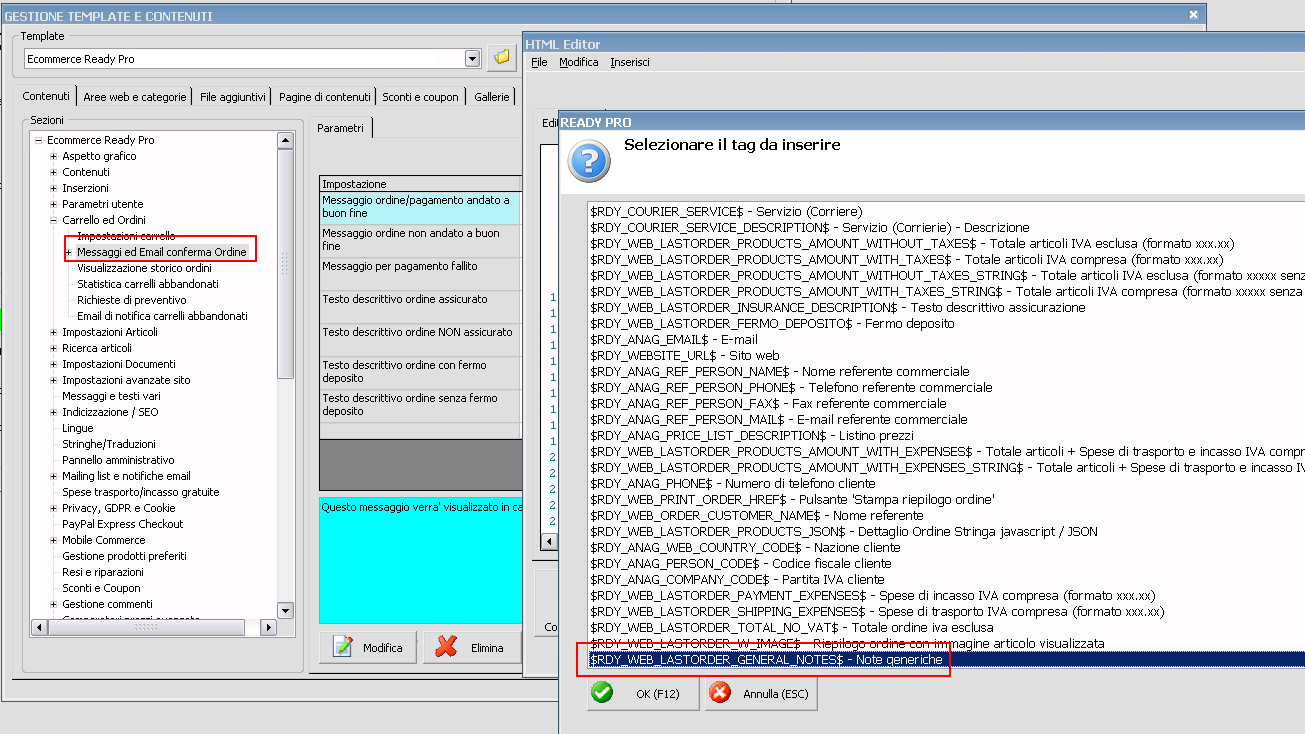Open the File aggiuntivi tab
This screenshot has height=734, width=1305.
click(x=233, y=97)
